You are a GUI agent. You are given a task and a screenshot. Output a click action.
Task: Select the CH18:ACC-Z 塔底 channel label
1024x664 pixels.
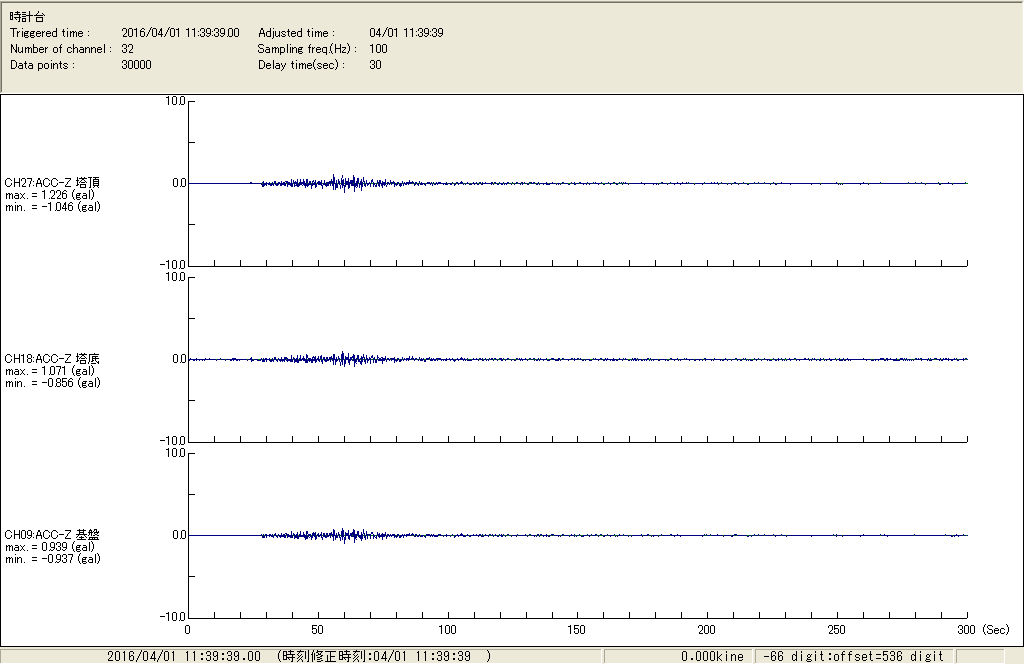(52, 358)
